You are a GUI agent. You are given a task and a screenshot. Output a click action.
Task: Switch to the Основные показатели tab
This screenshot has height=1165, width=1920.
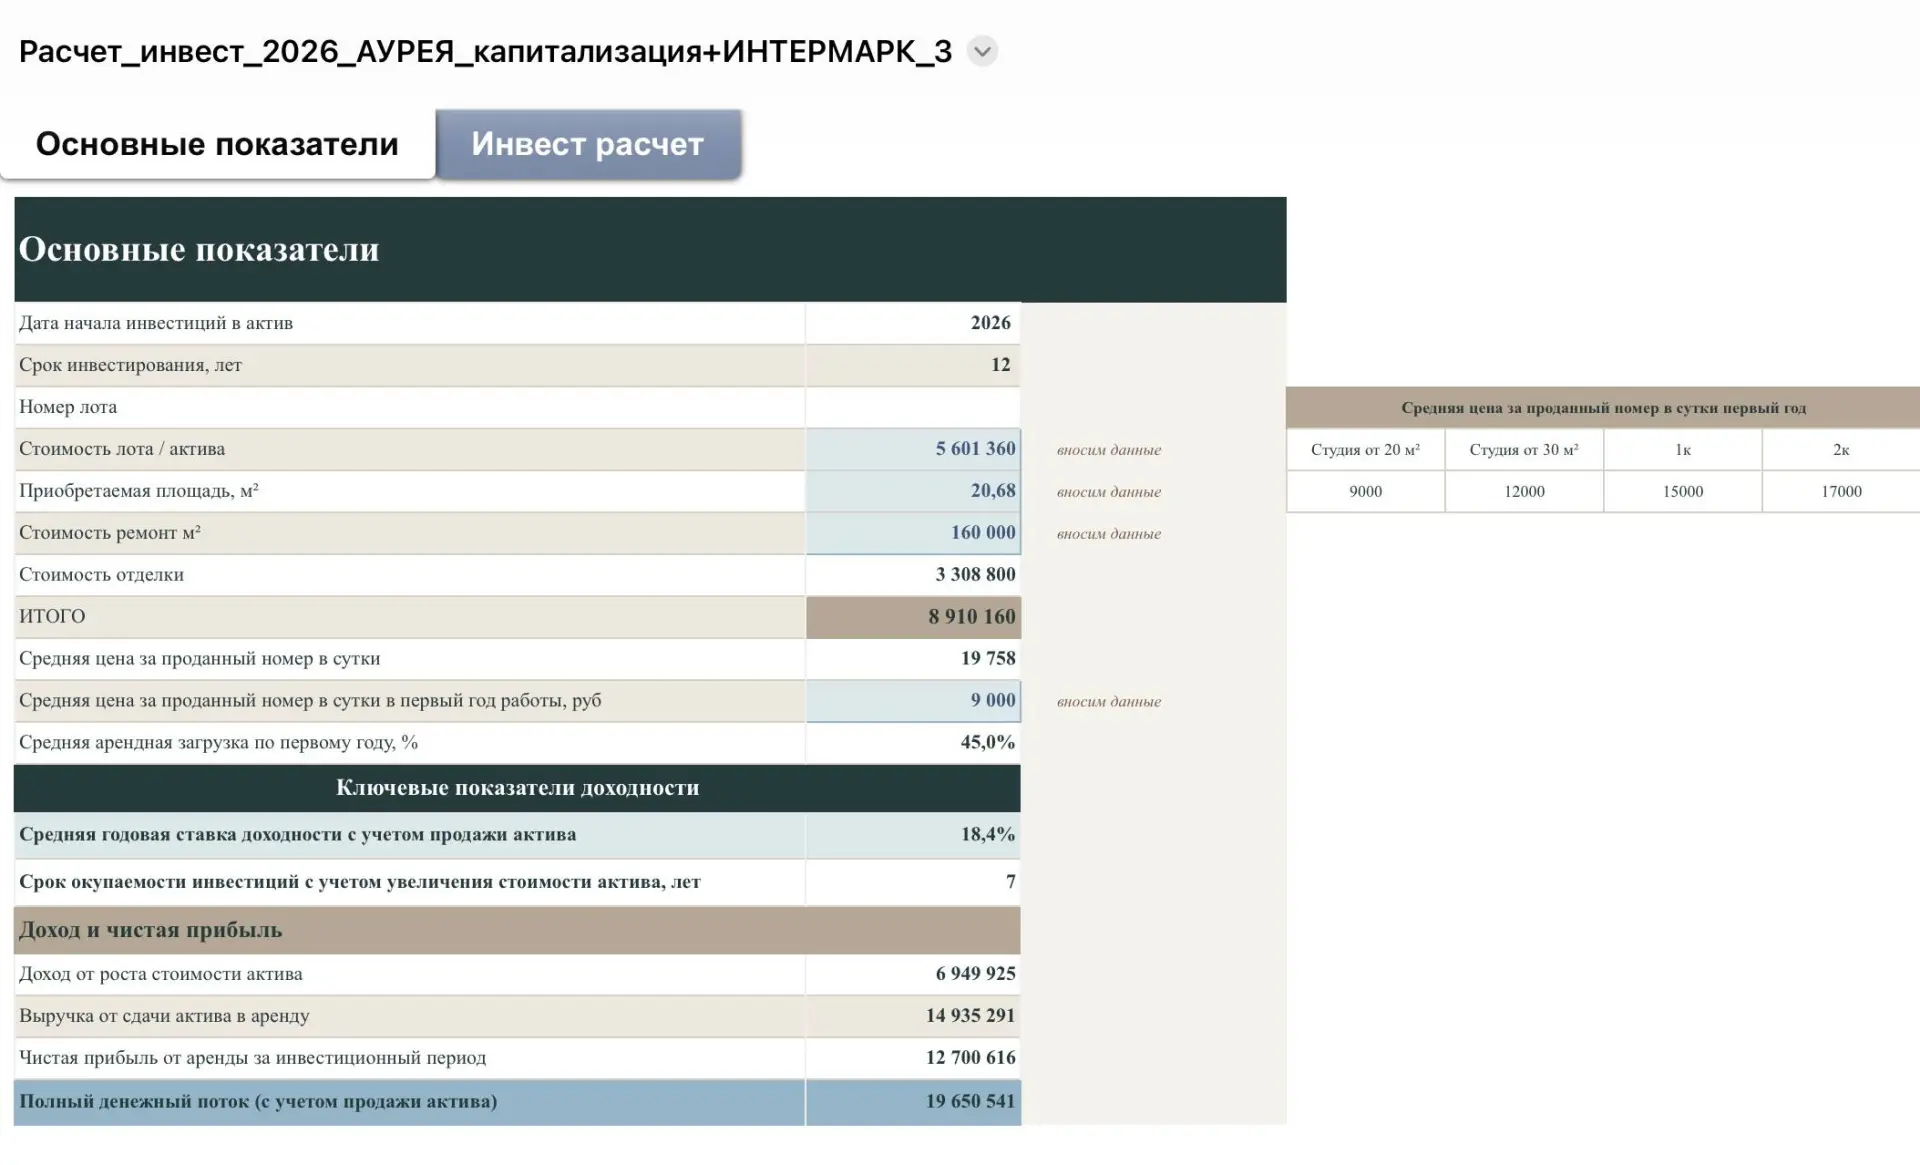pos(217,144)
